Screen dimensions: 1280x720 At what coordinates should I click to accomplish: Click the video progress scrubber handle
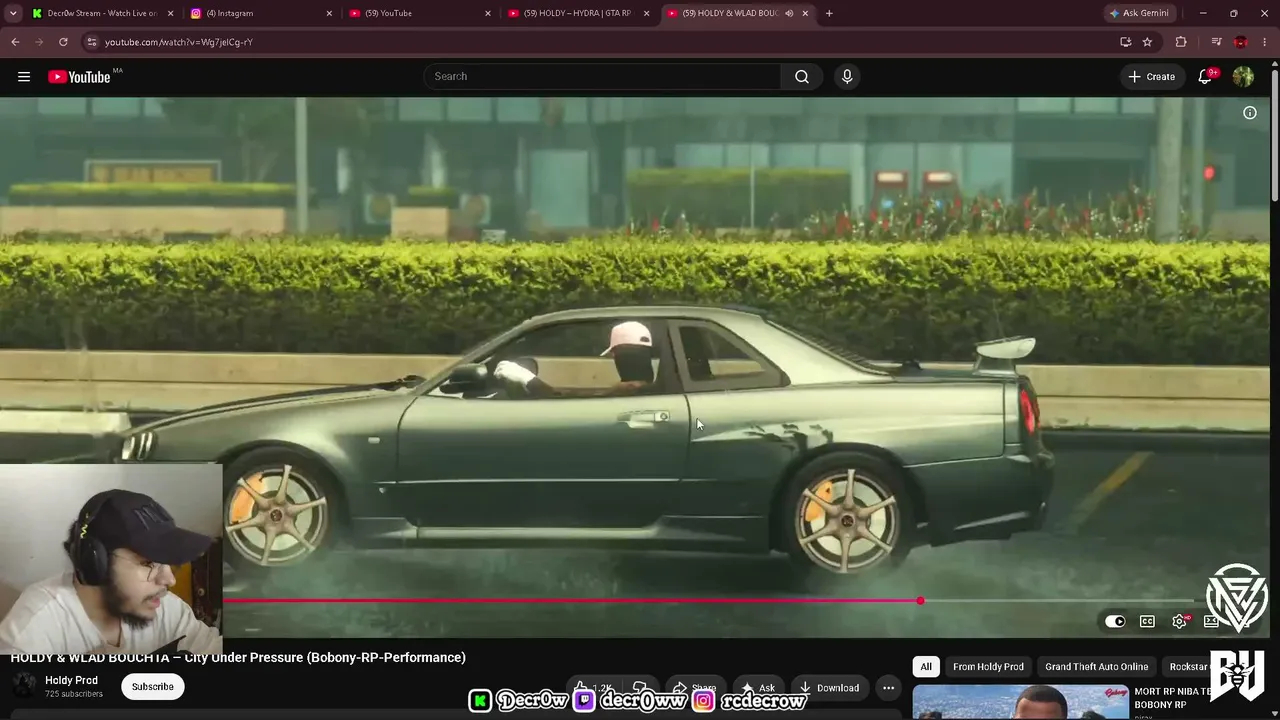[x=920, y=601]
